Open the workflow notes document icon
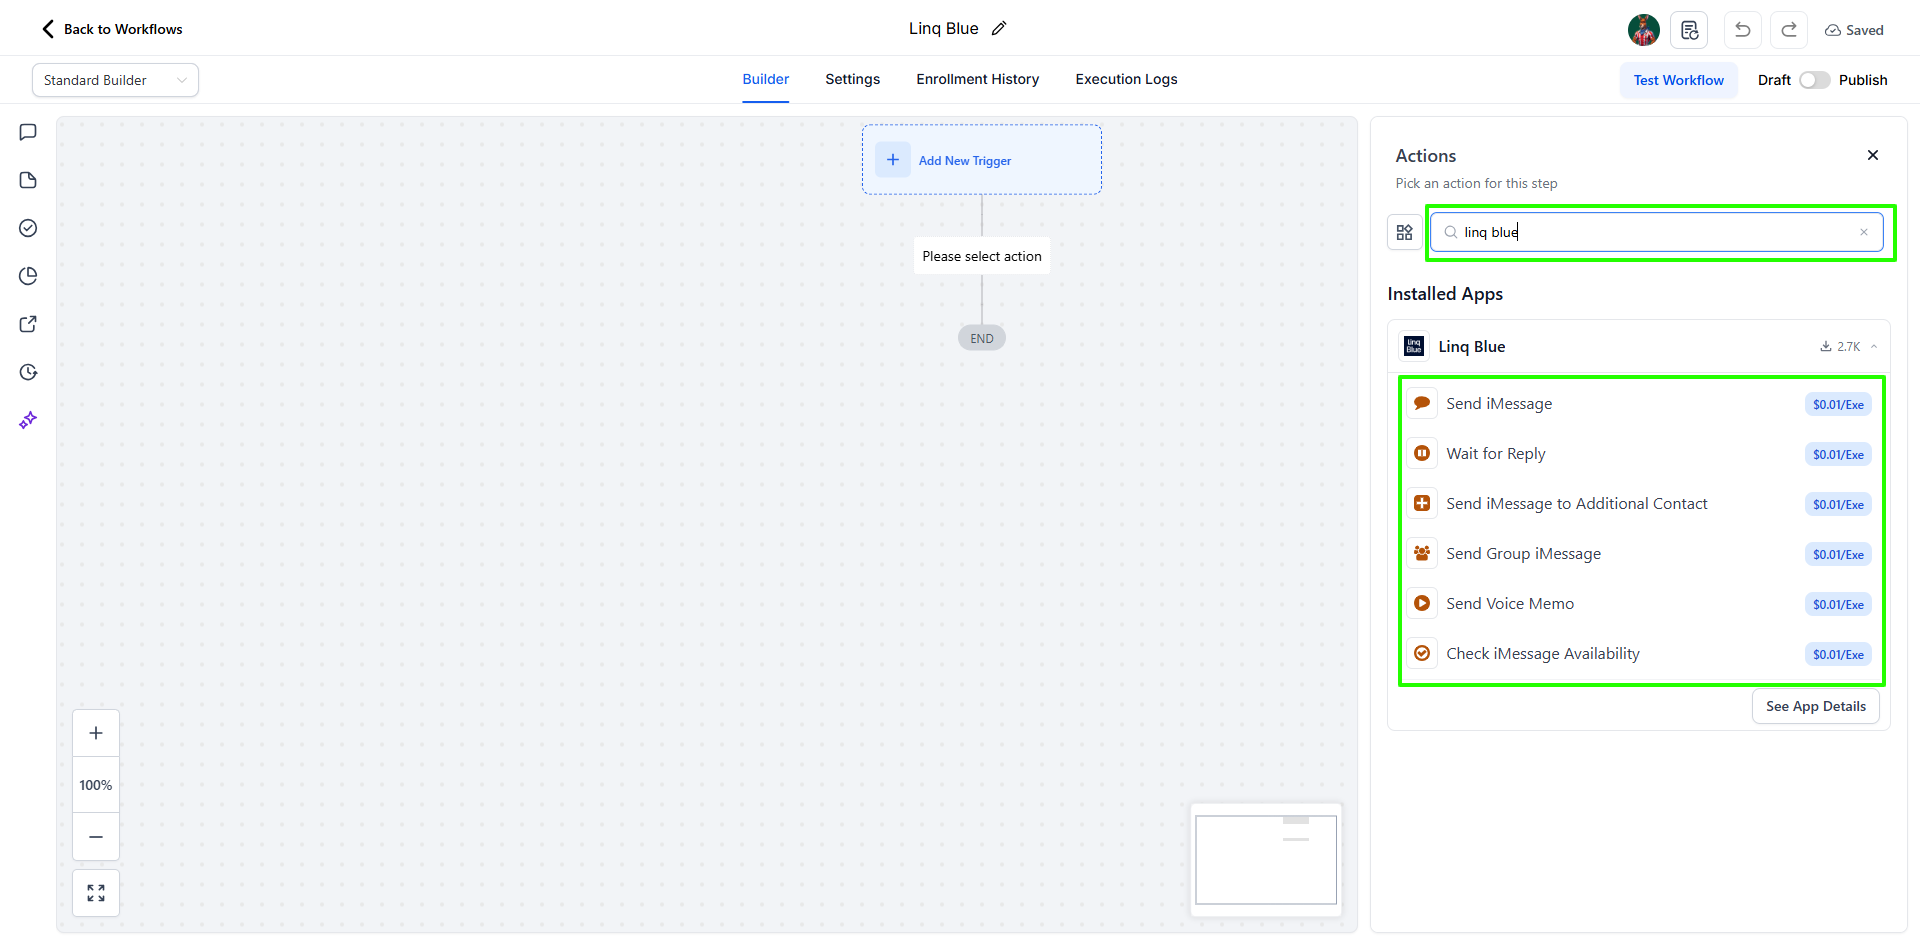Screen dimensions: 1920x945 click(x=1689, y=30)
